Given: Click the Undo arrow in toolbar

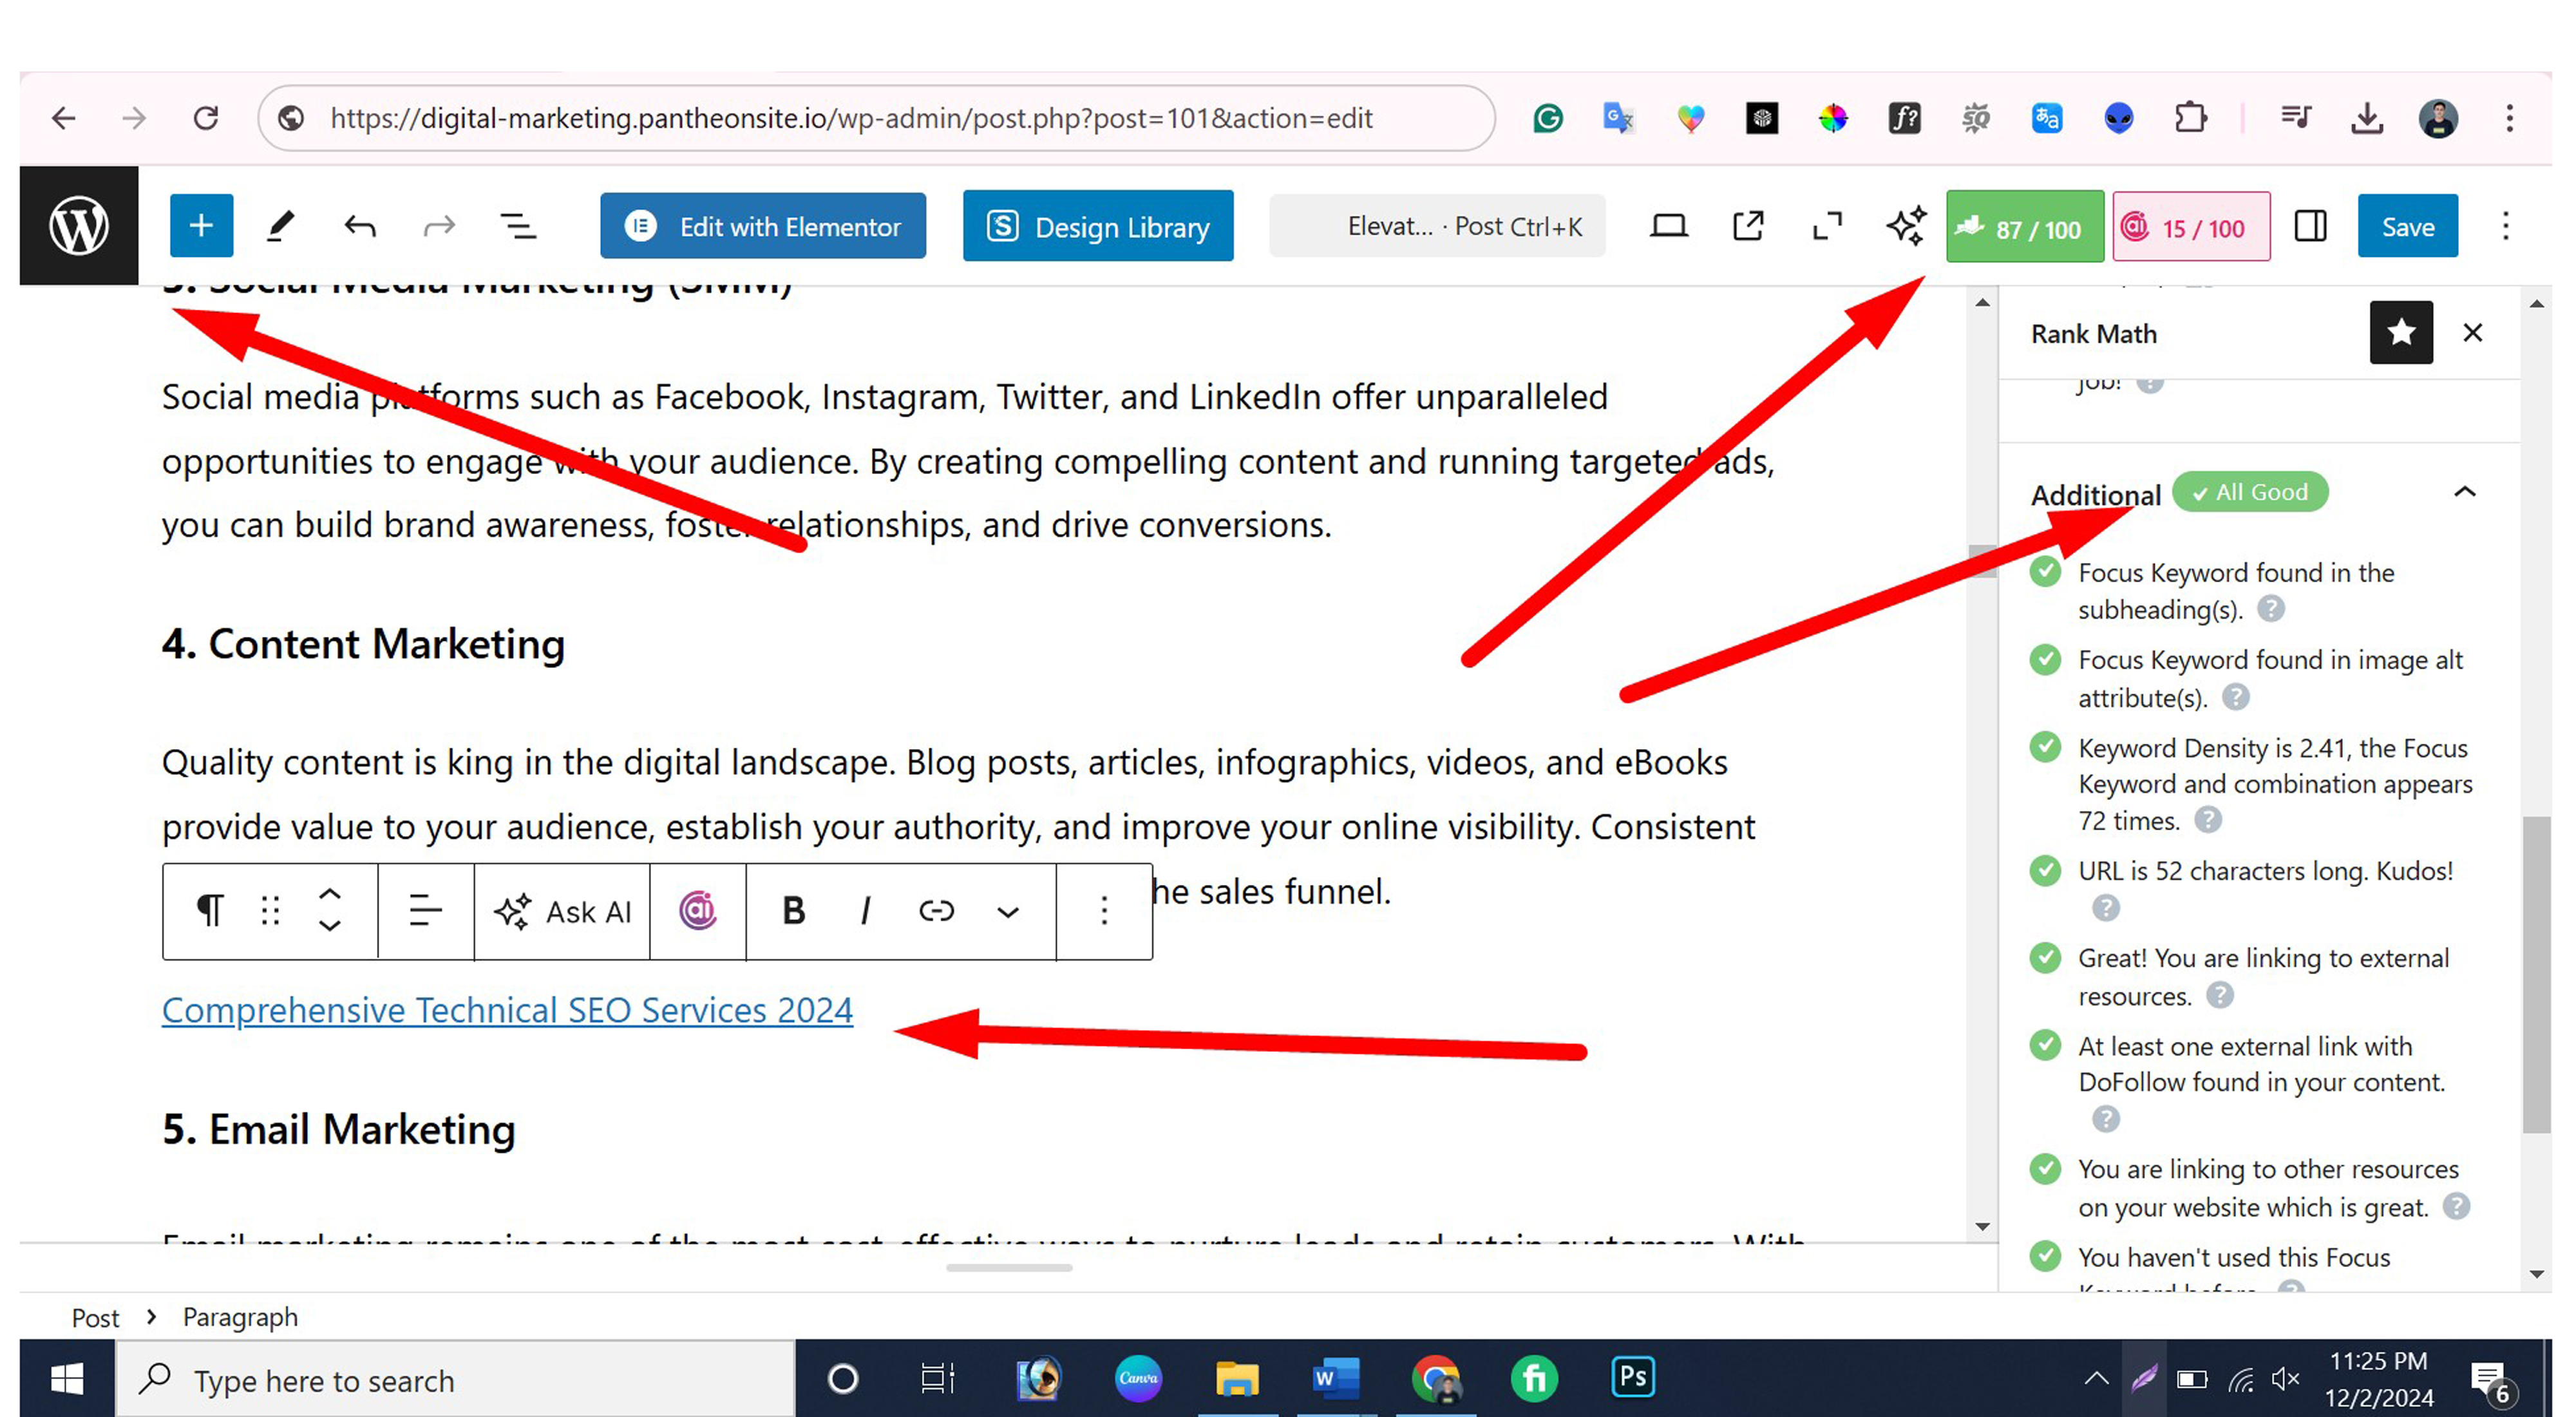Looking at the screenshot, I should (360, 226).
